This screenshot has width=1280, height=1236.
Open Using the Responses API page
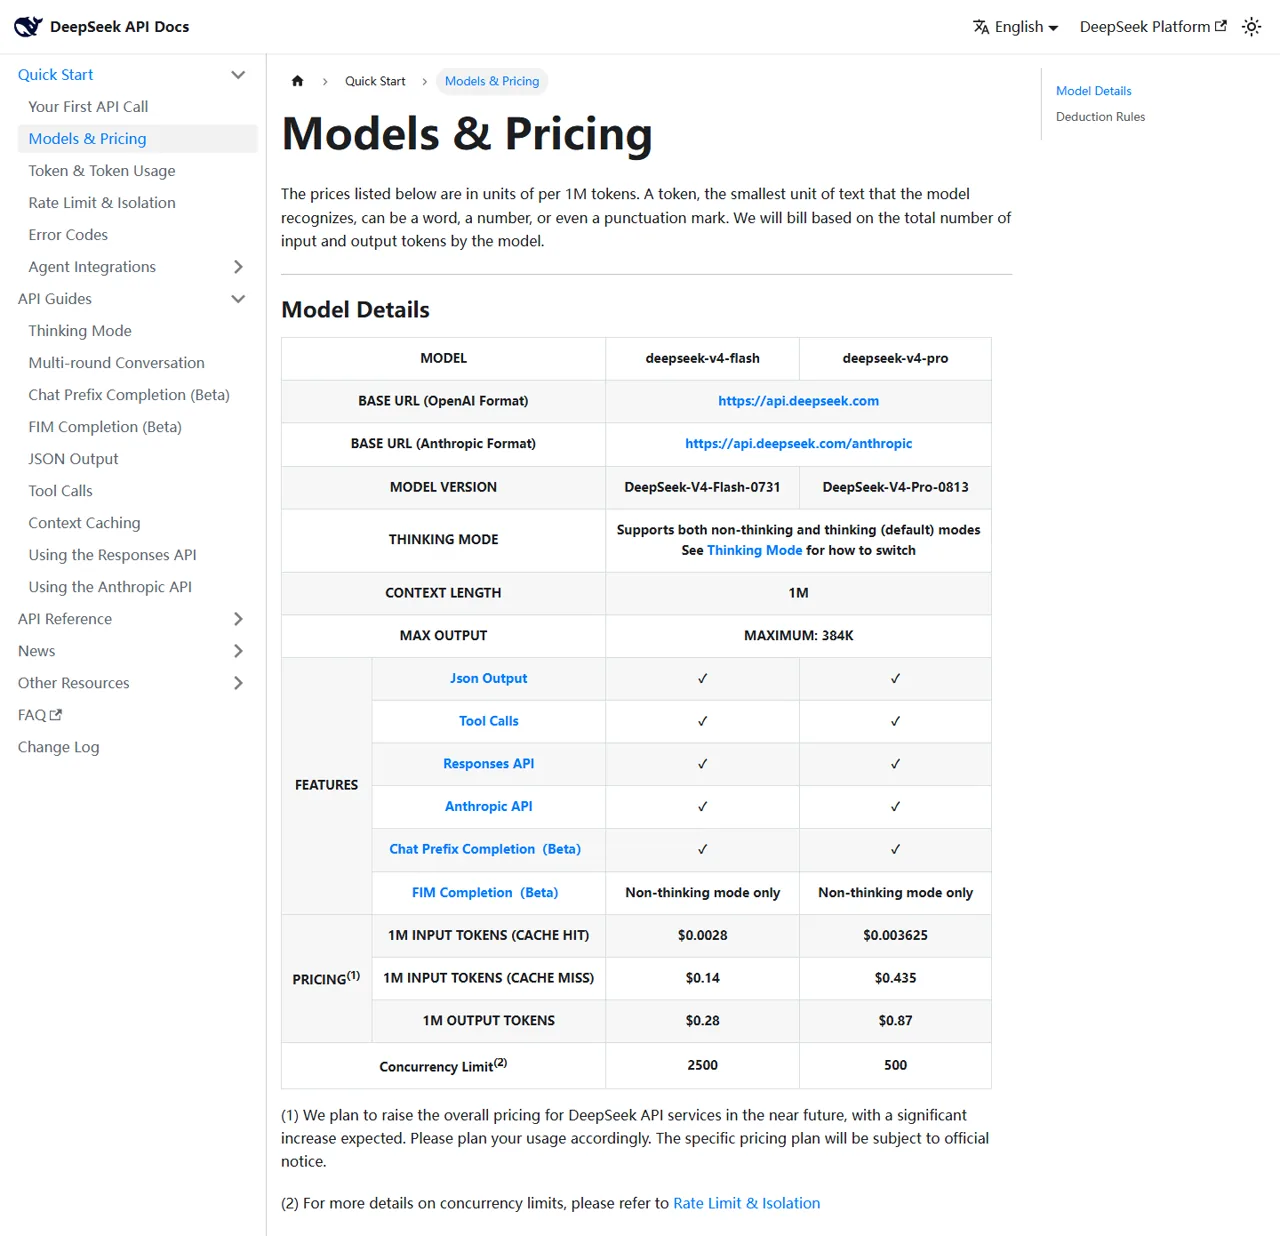tap(112, 555)
